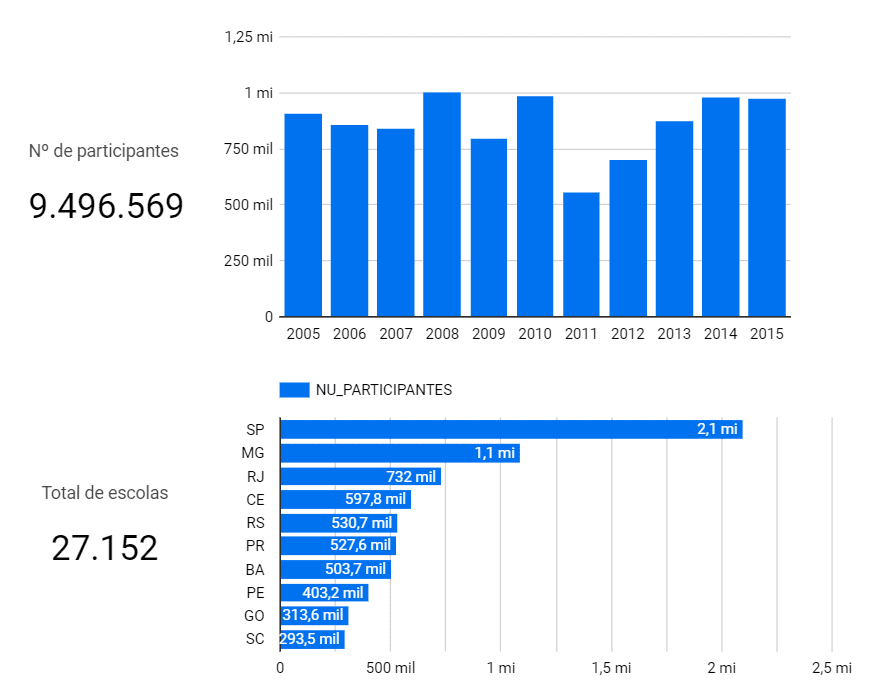888x691 pixels.
Task: Click the BA bar showing 503,7 mil
Action: click(x=335, y=569)
